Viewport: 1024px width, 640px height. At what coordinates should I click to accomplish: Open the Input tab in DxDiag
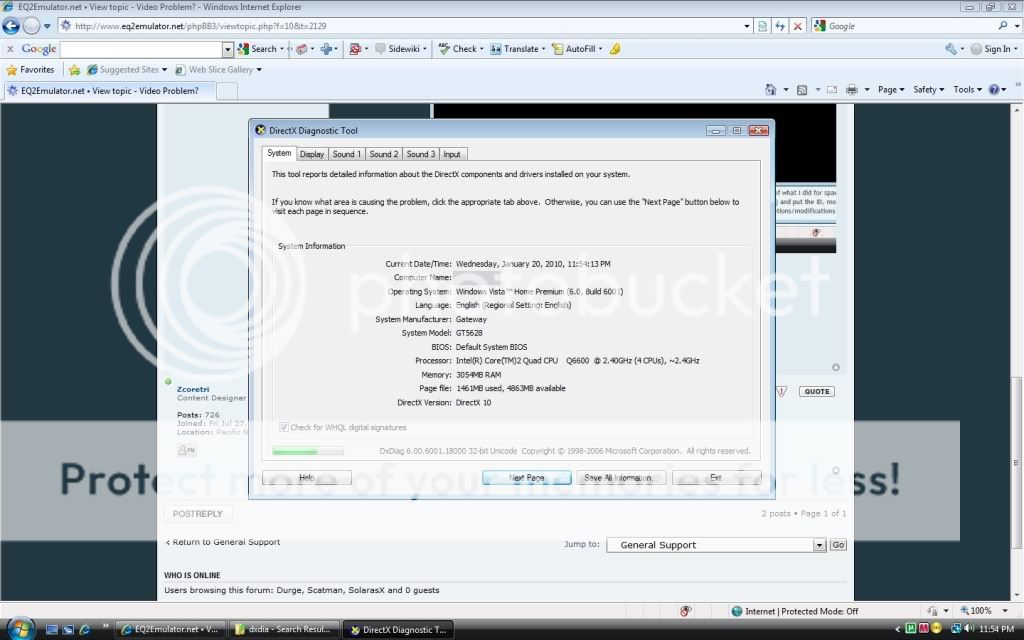[x=452, y=154]
